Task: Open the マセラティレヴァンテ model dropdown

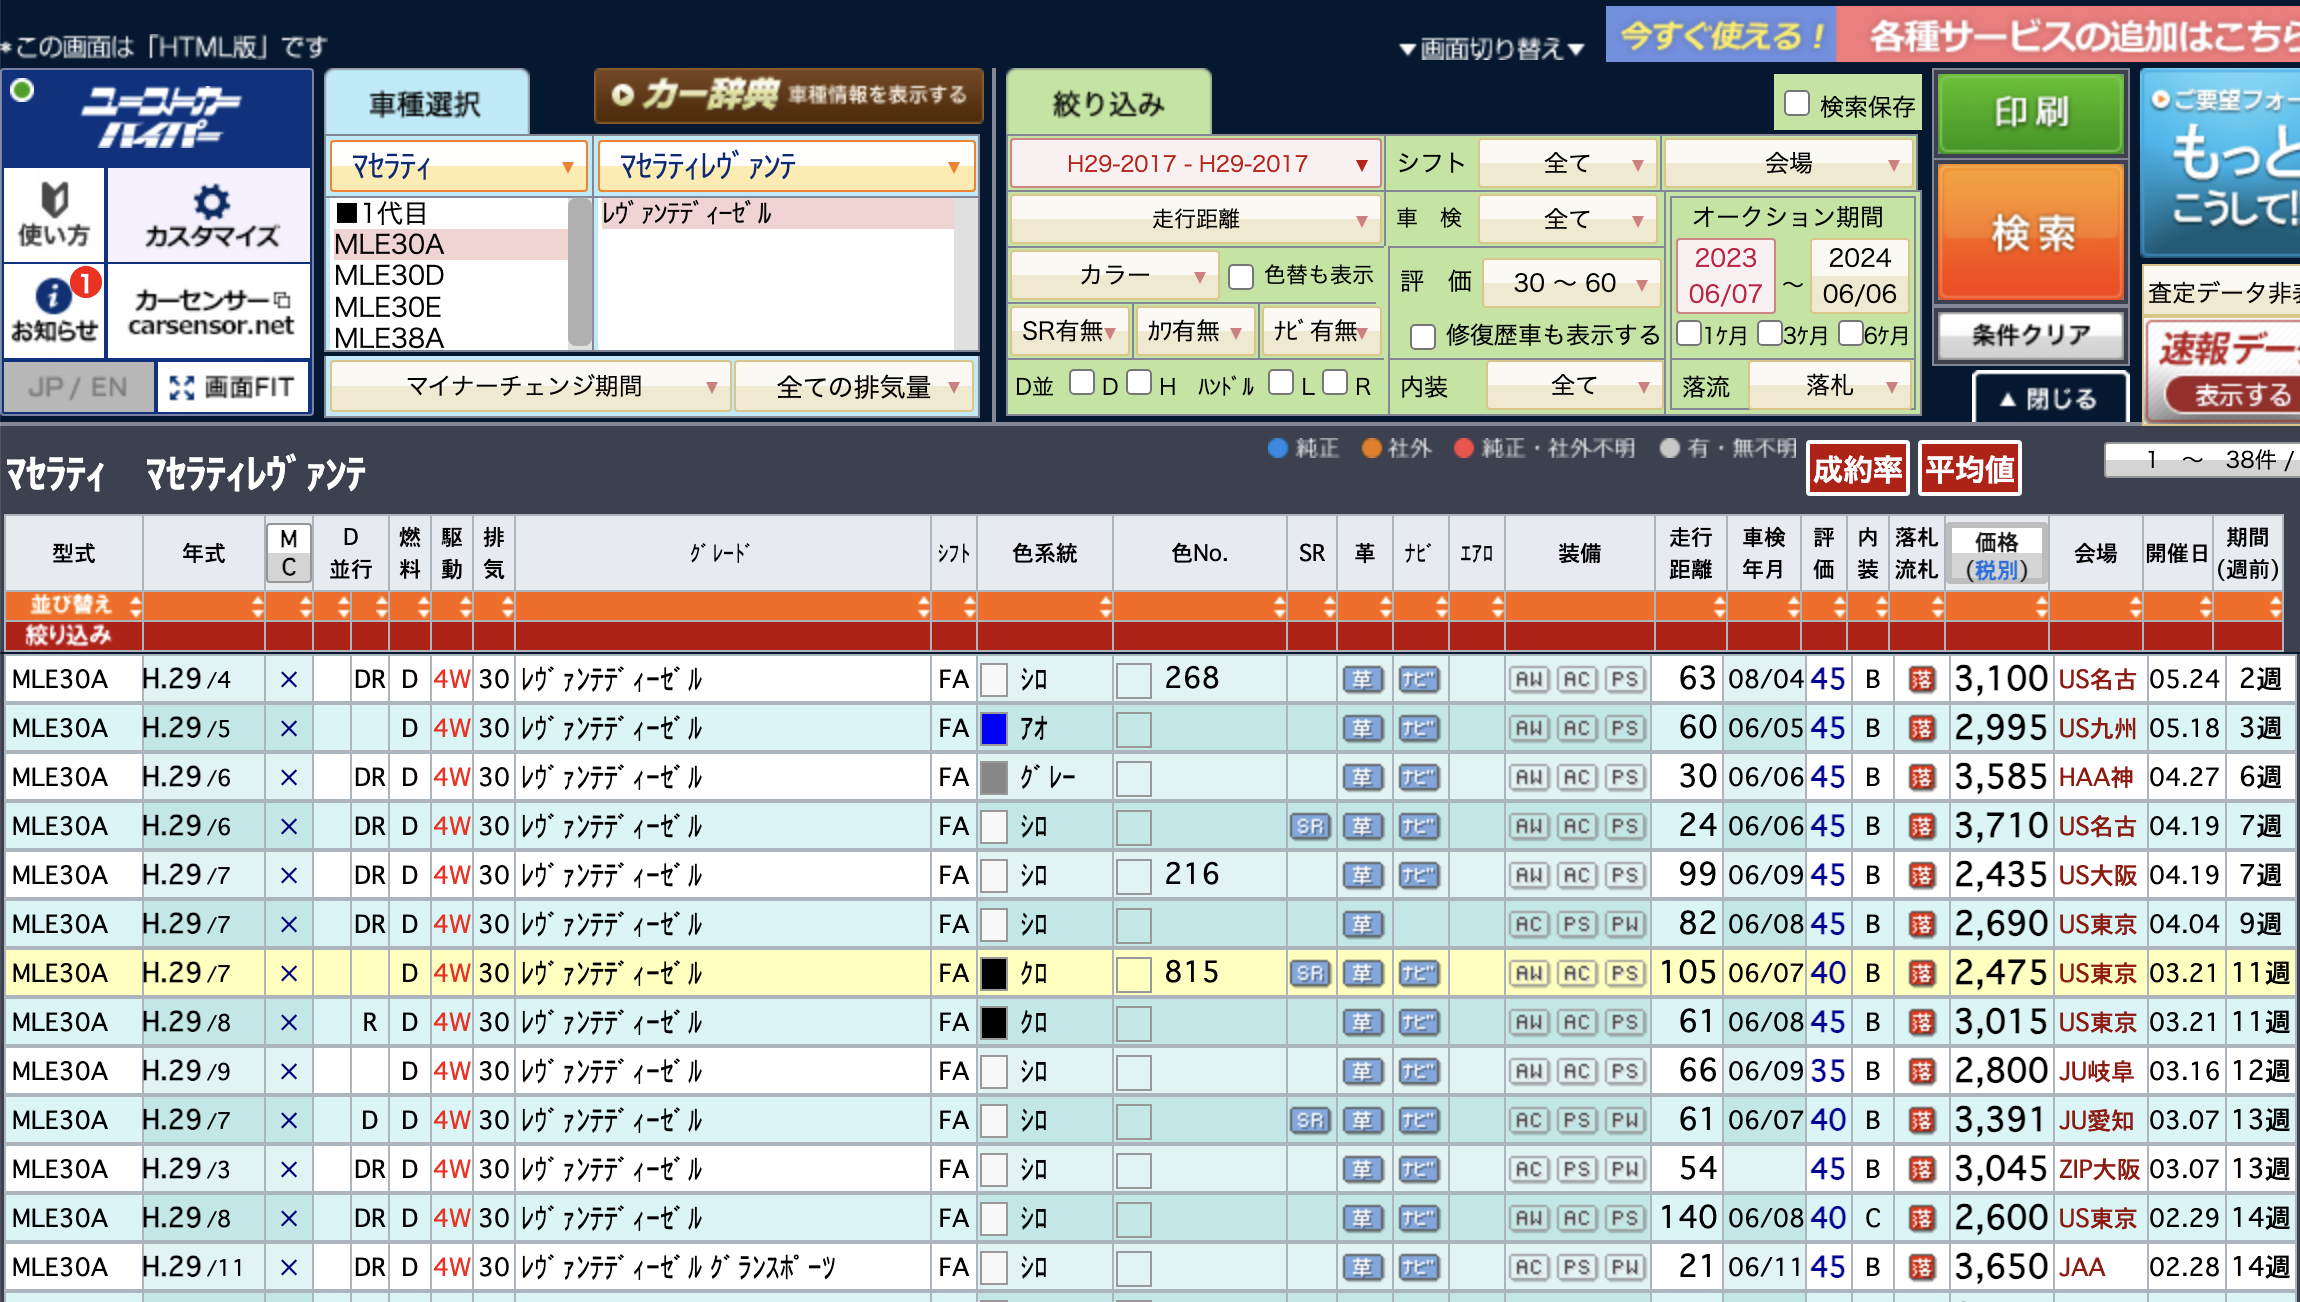Action: (786, 166)
